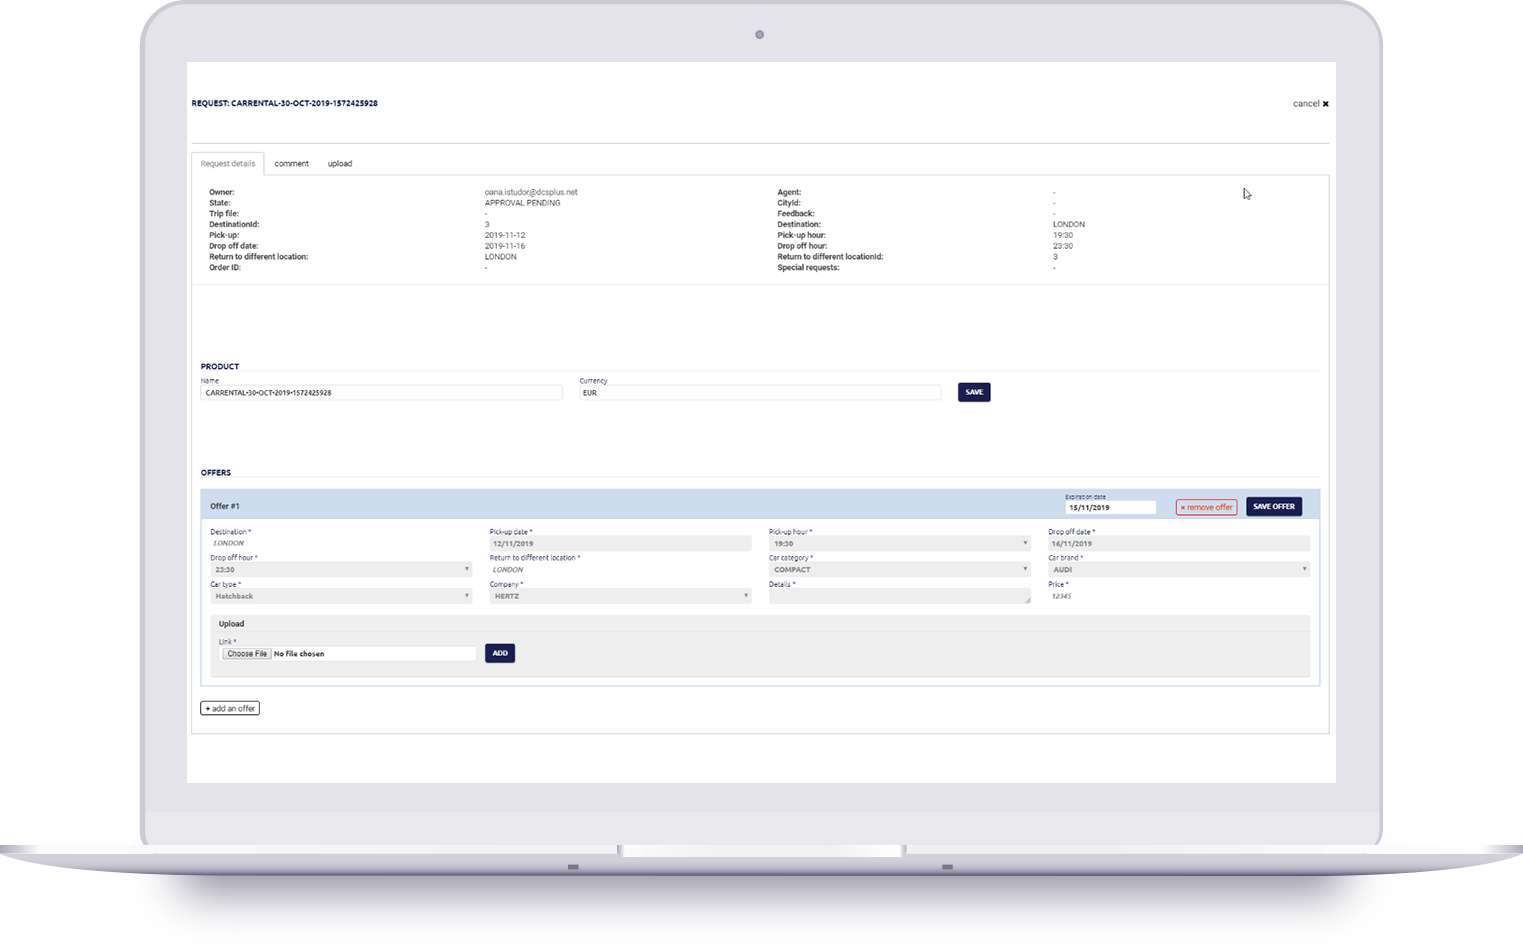Select the Request details tab
Screen dimensions: 1523x952
(x=228, y=164)
